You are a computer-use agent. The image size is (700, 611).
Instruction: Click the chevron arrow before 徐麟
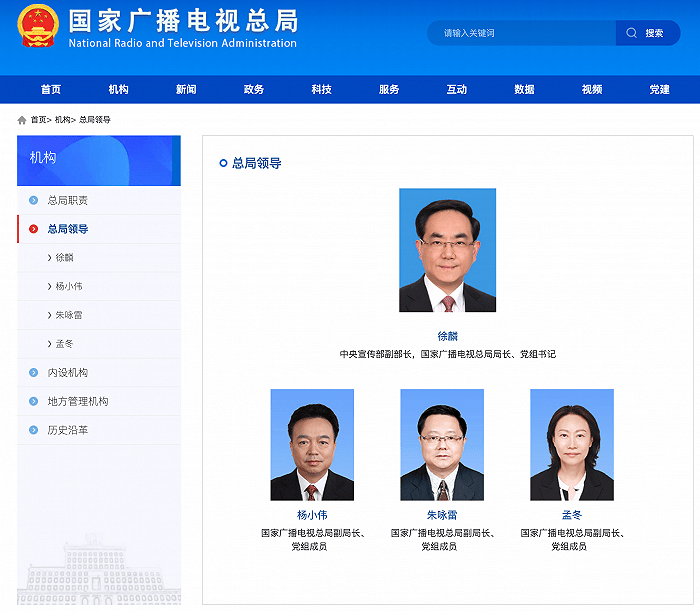(50, 258)
